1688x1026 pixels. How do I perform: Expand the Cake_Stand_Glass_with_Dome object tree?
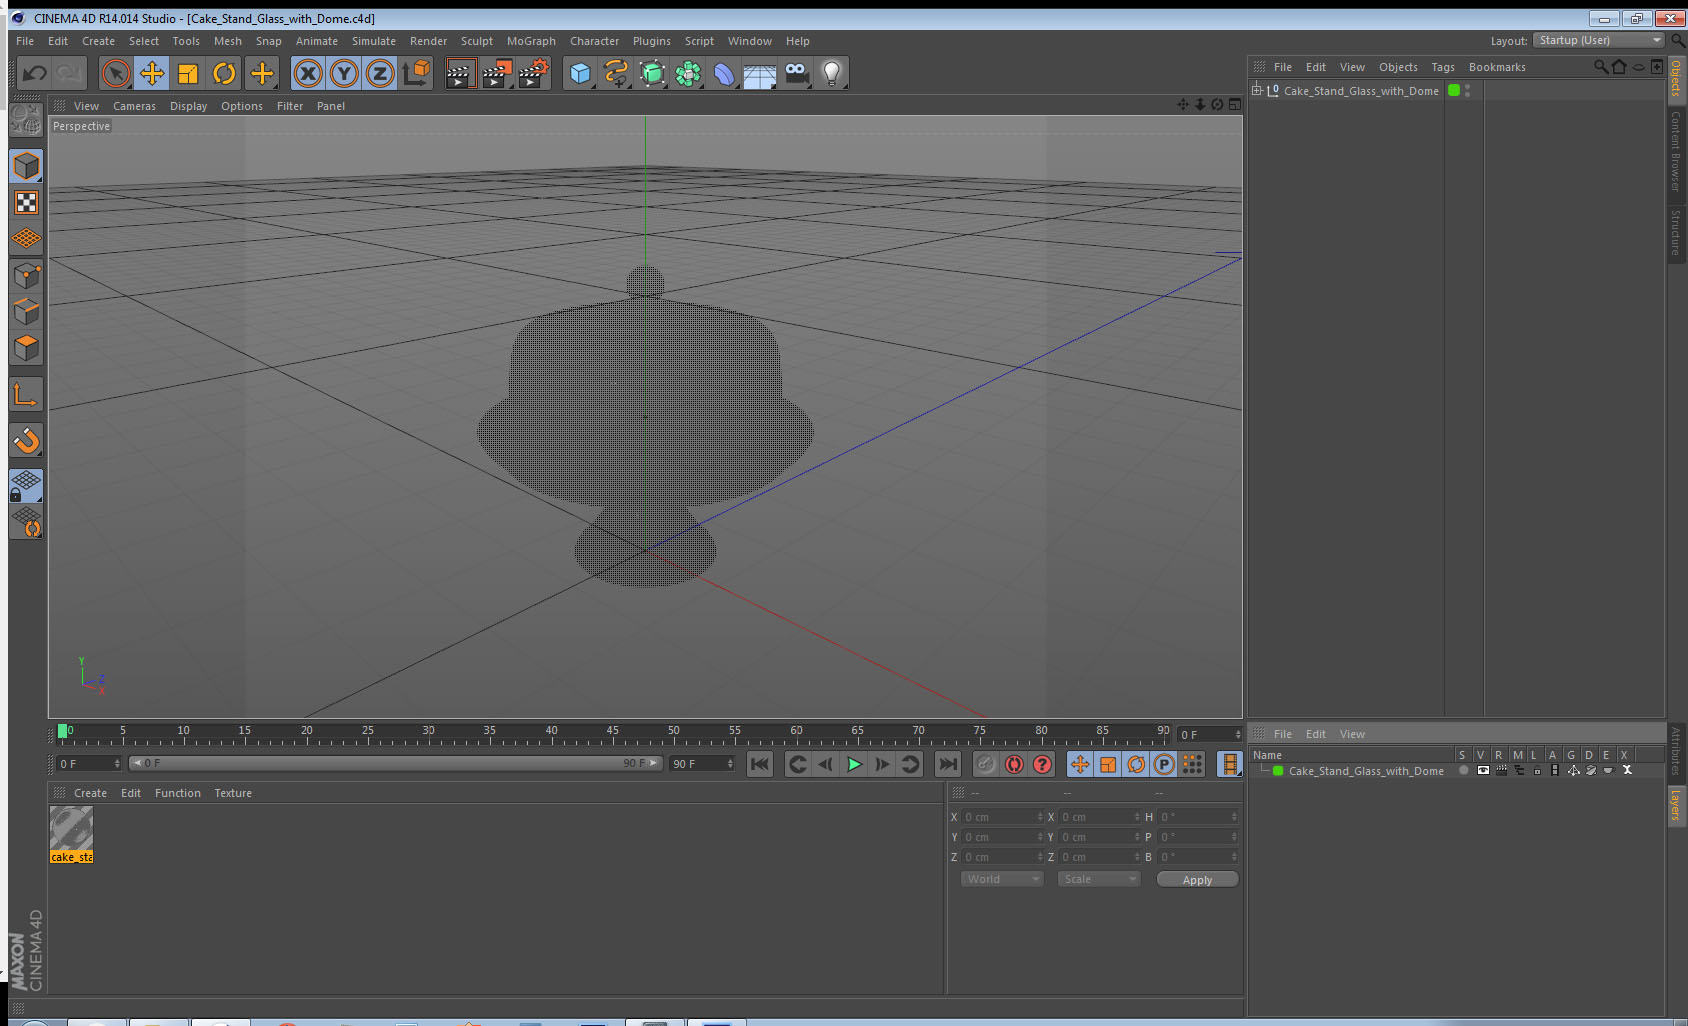1258,91
